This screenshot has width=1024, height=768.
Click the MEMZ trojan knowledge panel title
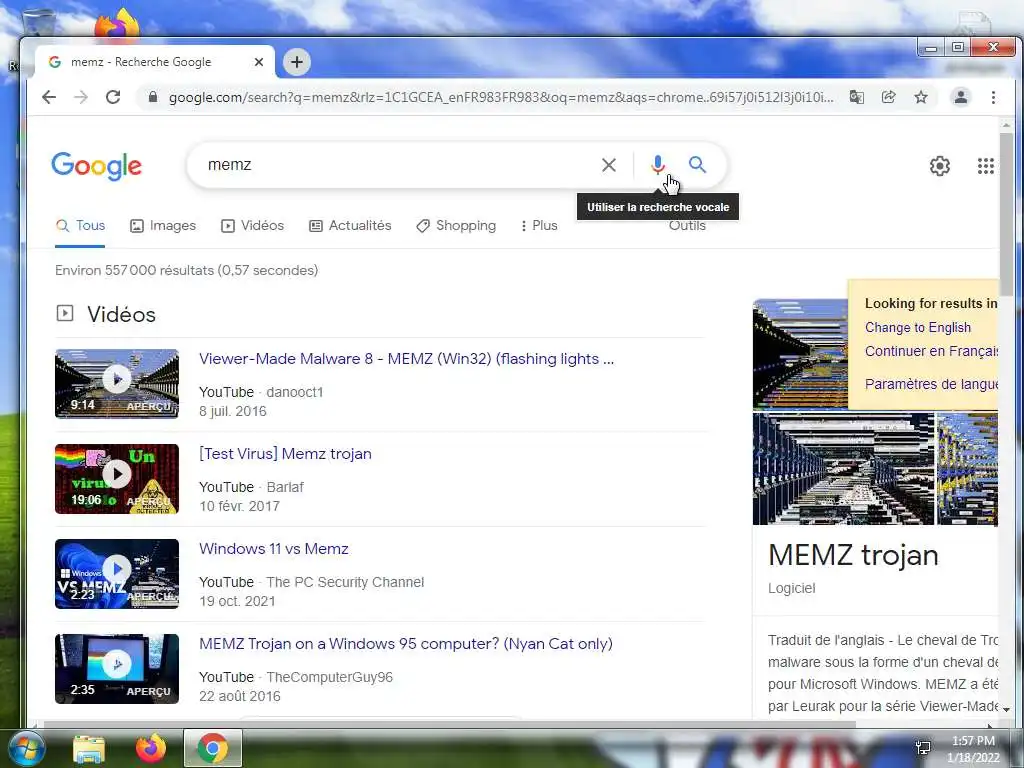853,556
